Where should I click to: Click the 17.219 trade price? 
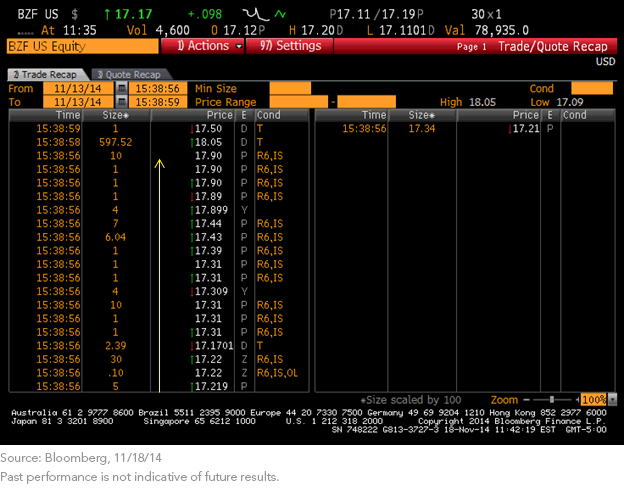point(211,386)
